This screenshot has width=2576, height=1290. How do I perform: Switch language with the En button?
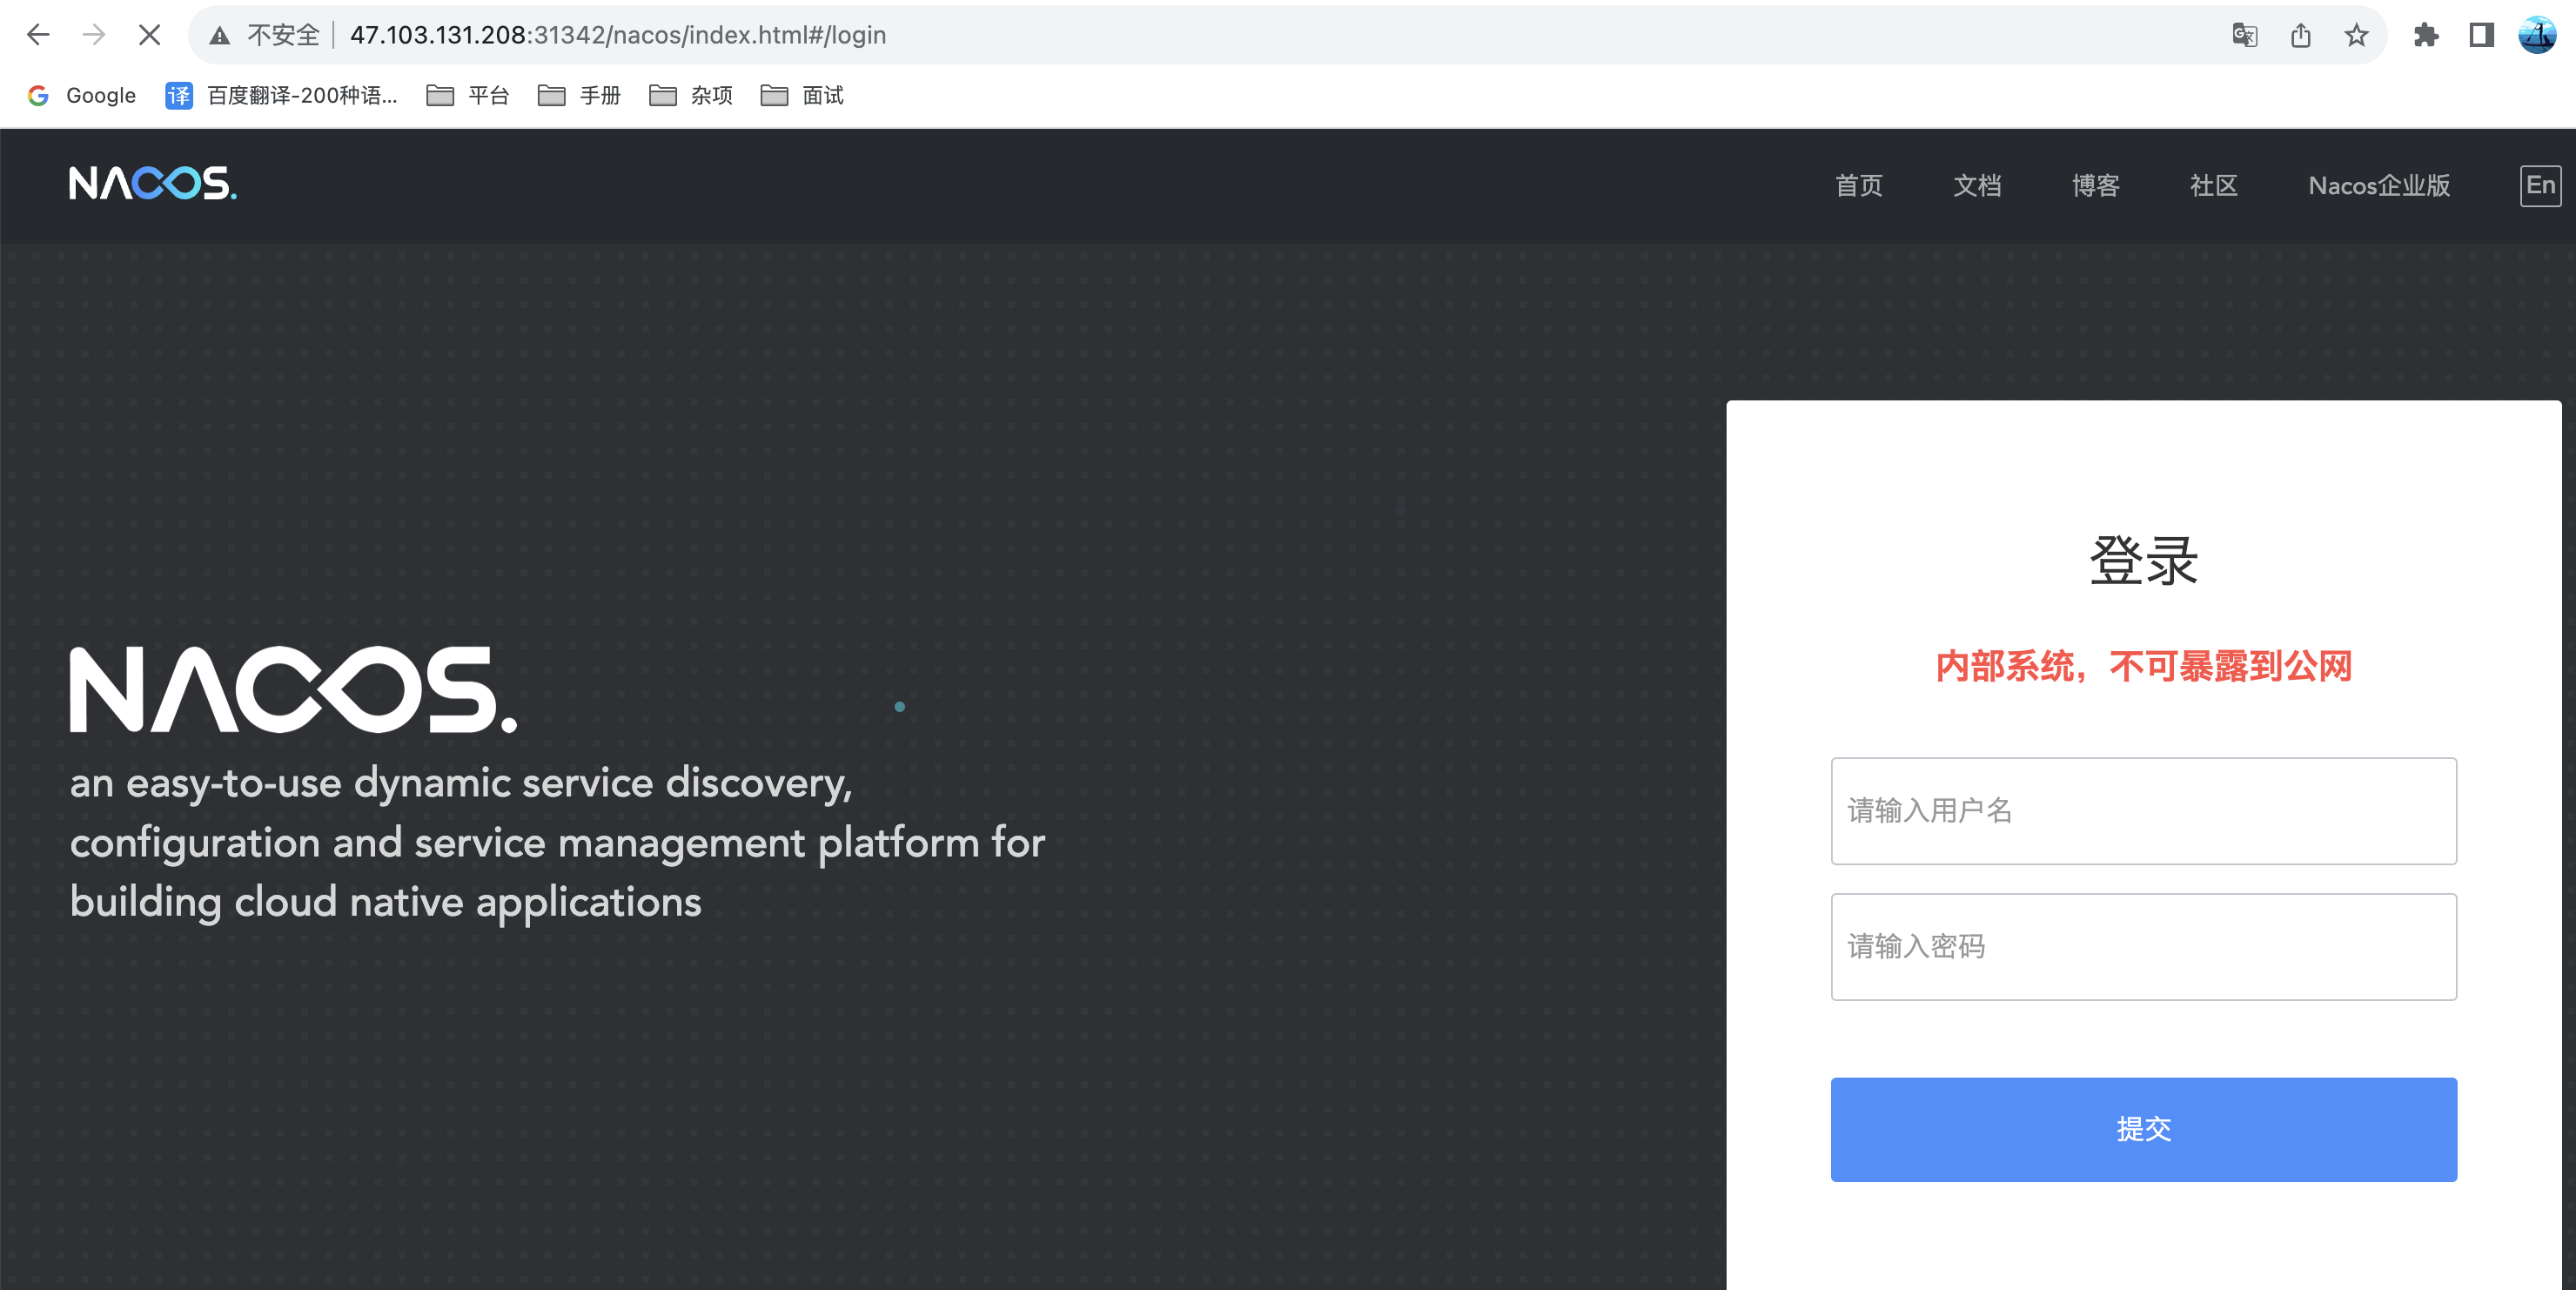(2540, 186)
